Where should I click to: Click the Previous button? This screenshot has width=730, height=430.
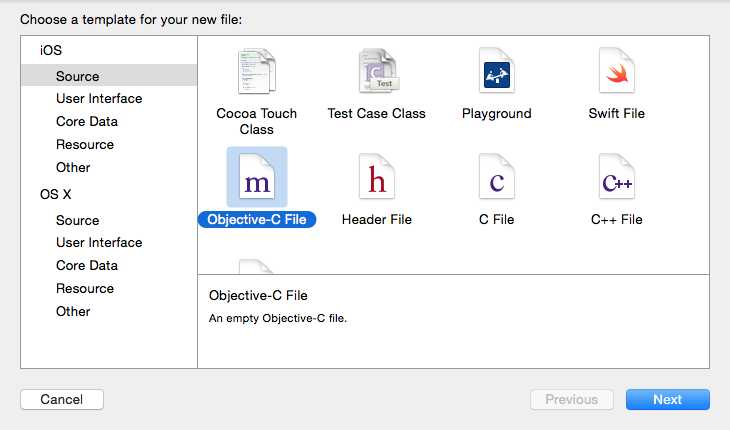[572, 399]
